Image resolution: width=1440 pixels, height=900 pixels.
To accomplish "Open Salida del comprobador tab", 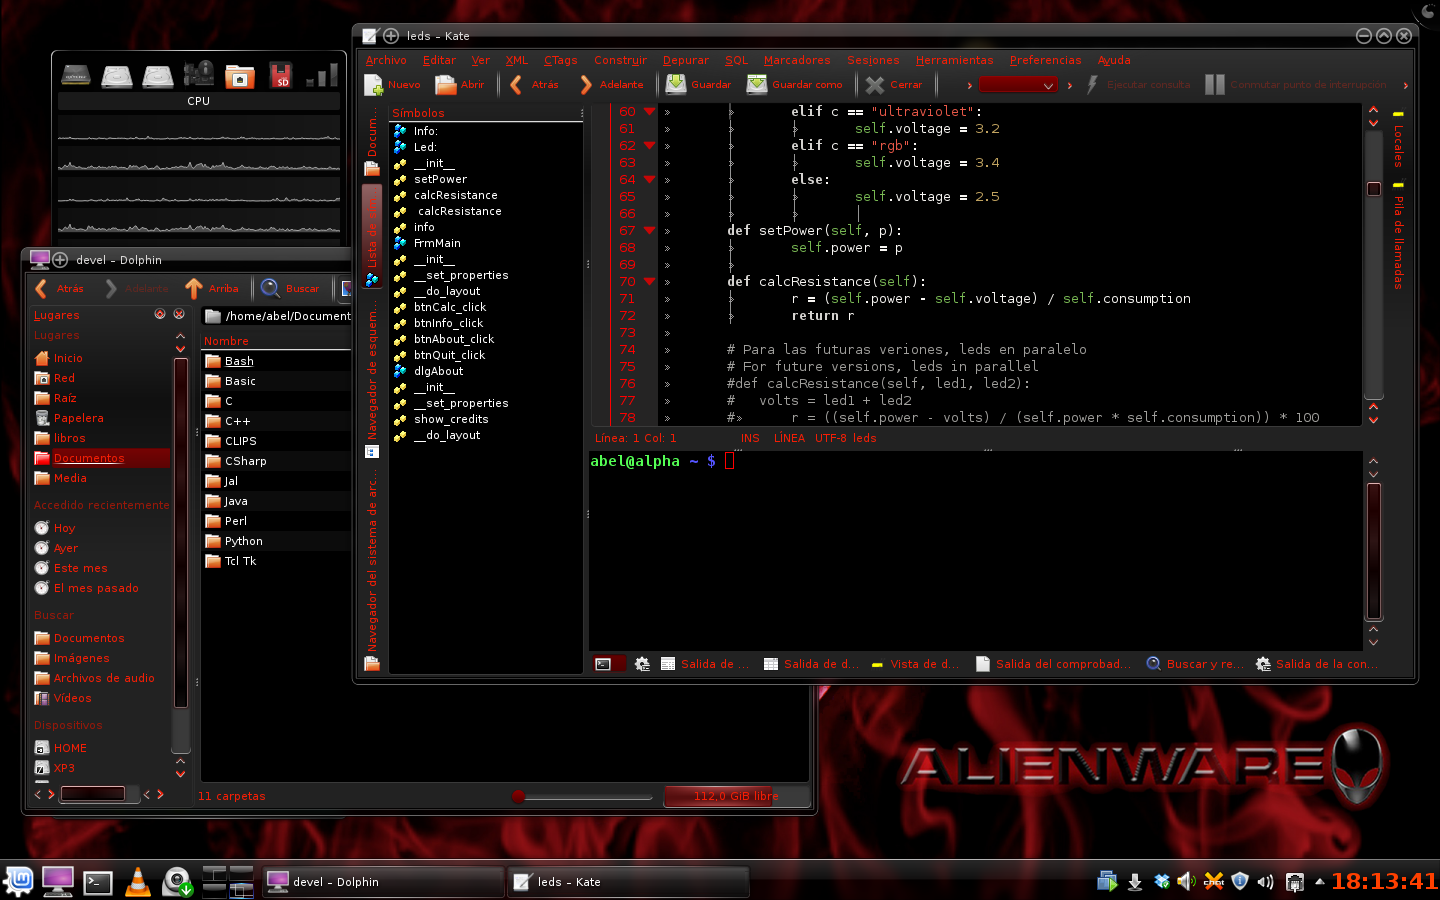I will [1053, 664].
